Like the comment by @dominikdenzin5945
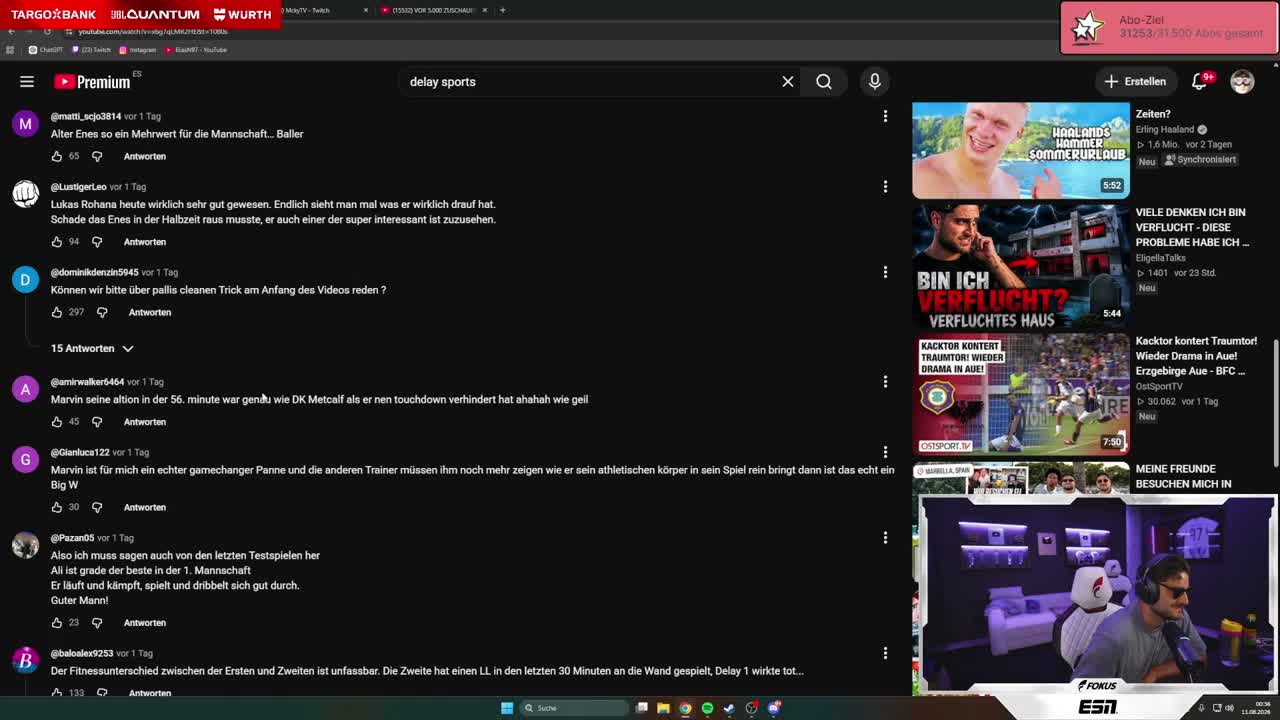Screen dimensions: 1280x720 pyautogui.click(x=57, y=312)
